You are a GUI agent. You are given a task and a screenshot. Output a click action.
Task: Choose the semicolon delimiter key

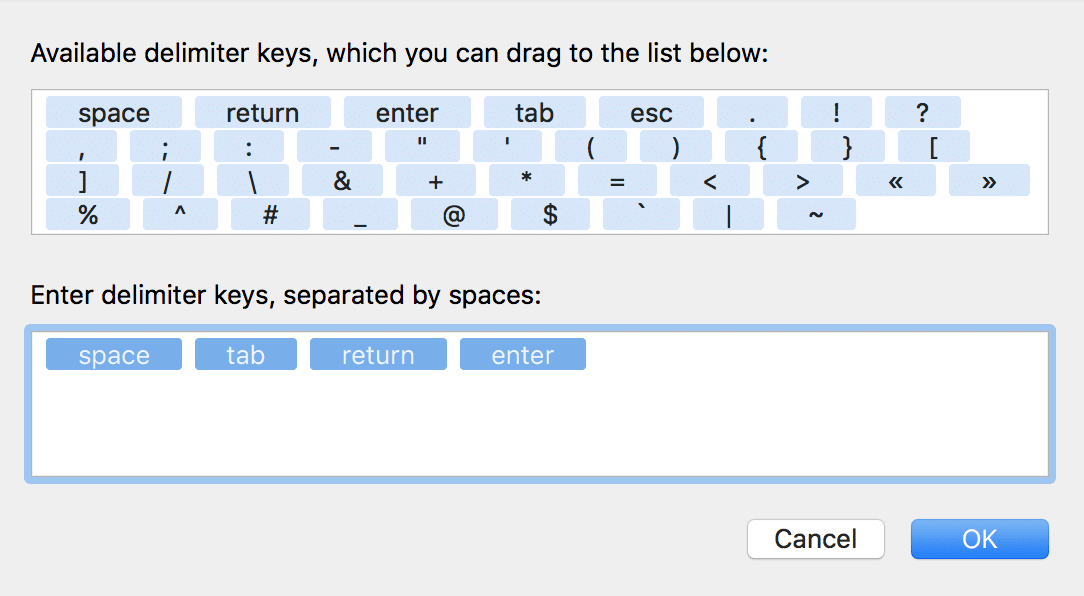pos(165,147)
